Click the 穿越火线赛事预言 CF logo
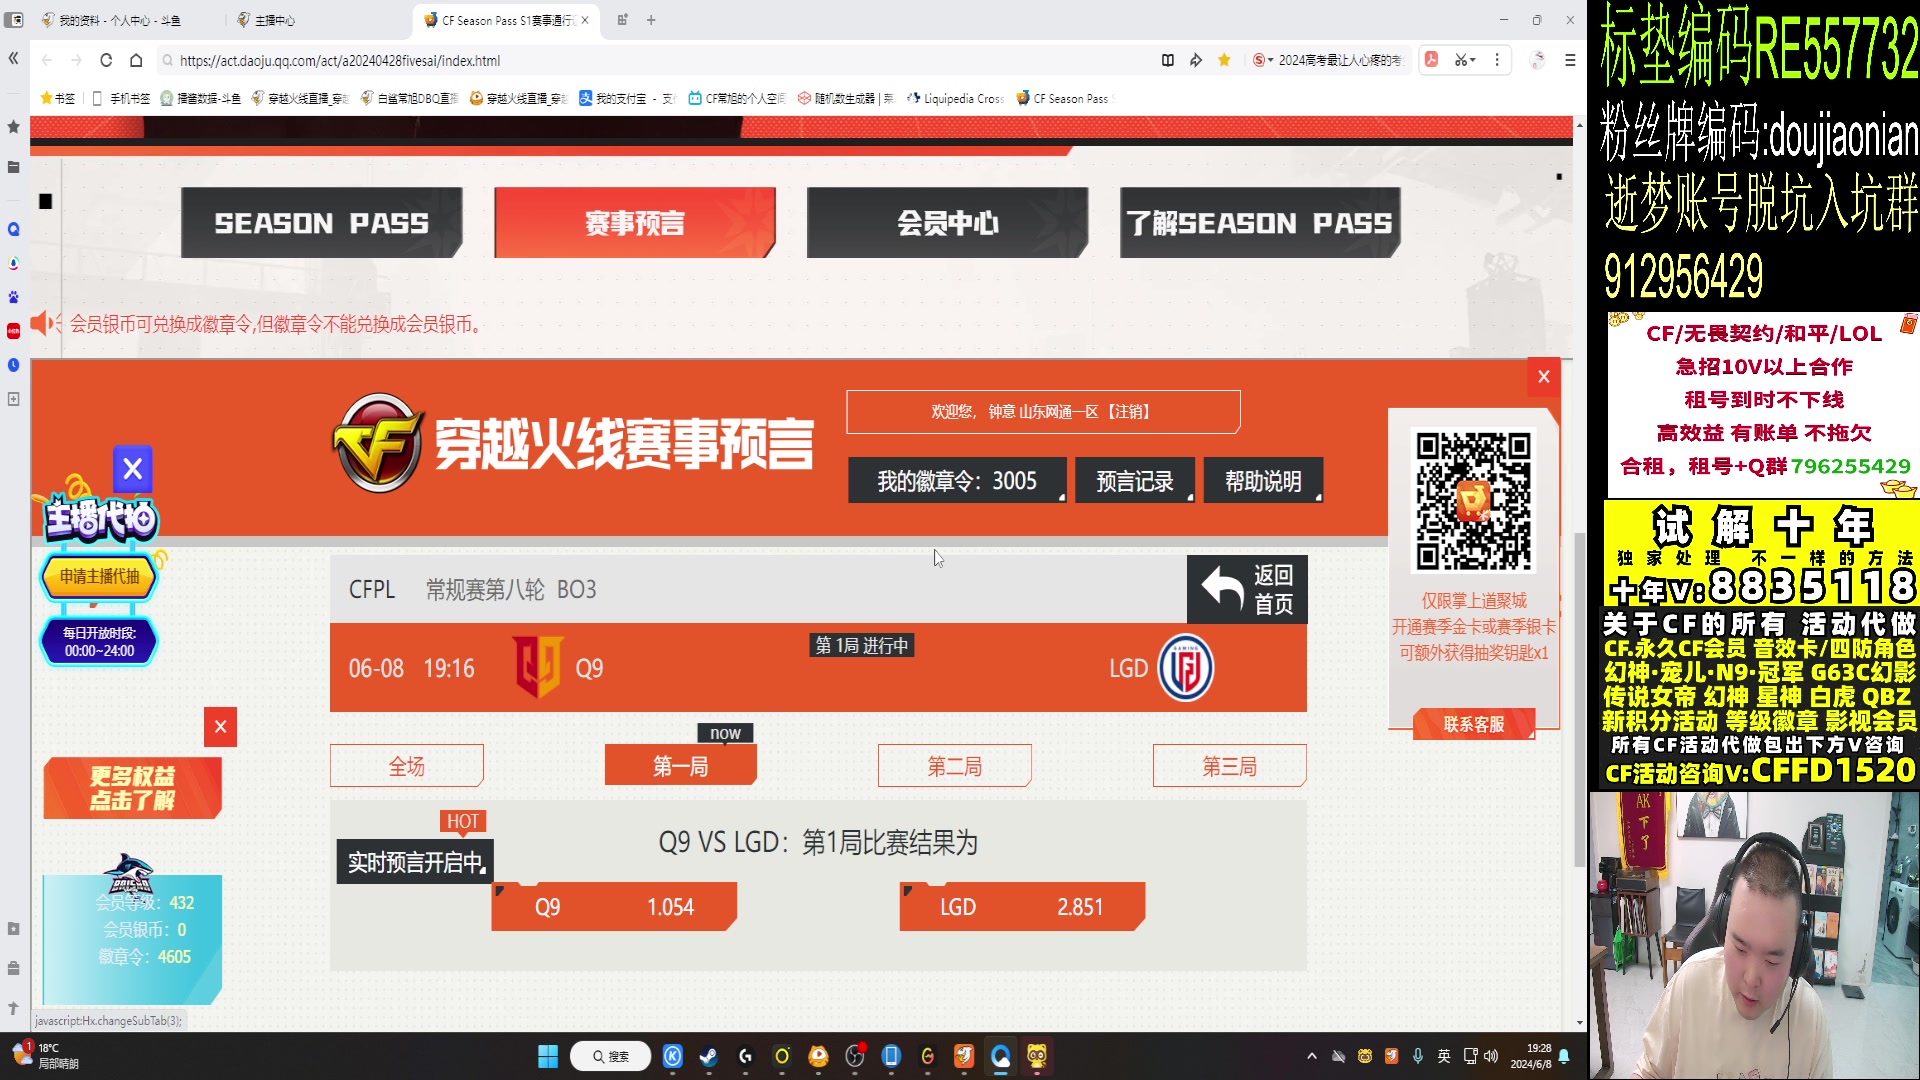1920x1080 pixels. pos(377,443)
